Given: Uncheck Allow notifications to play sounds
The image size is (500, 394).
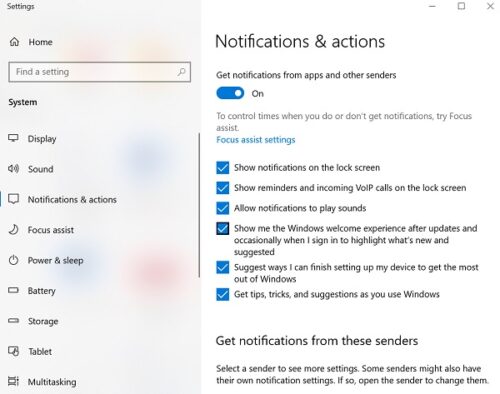Looking at the screenshot, I should pos(222,208).
